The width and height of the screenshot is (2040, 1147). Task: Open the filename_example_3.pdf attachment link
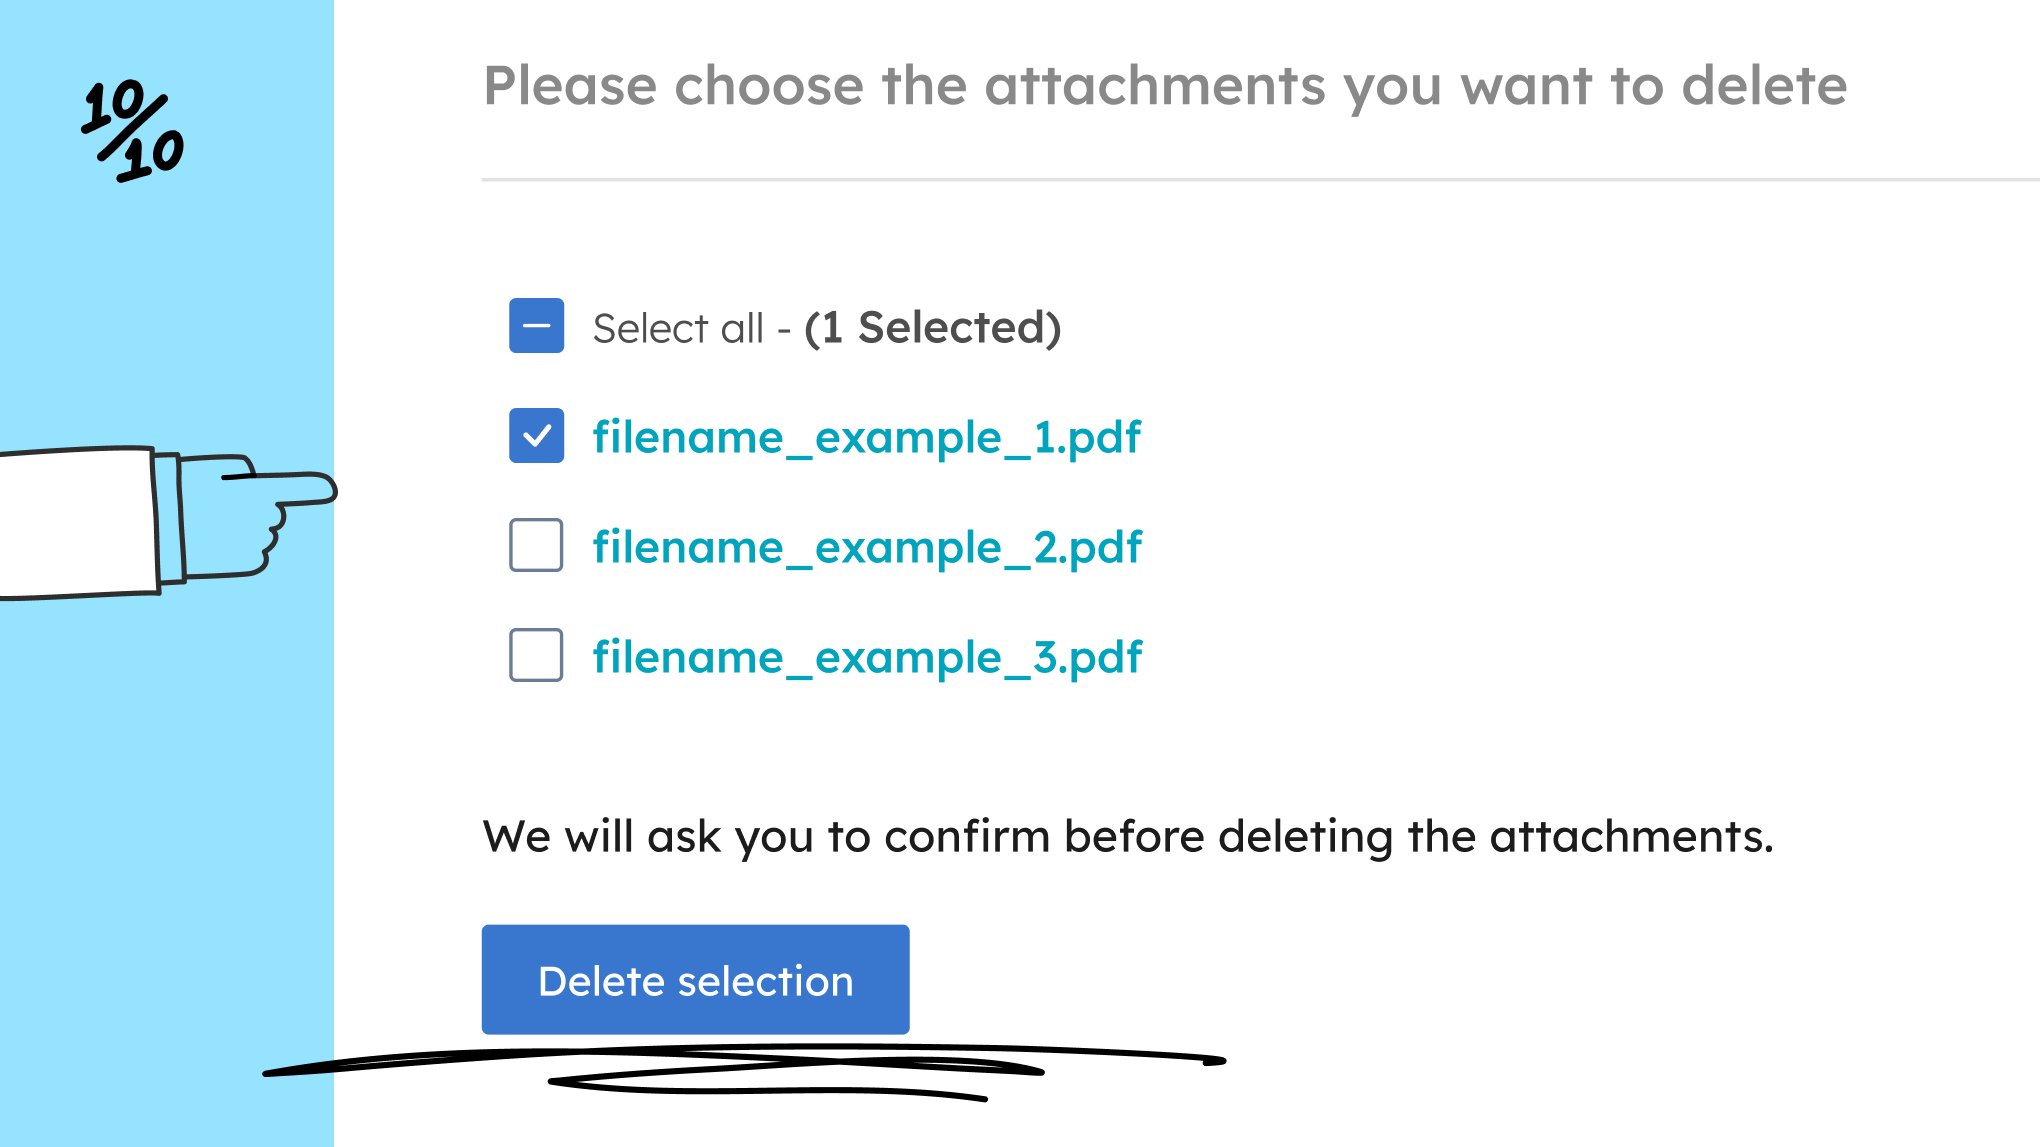pos(866,658)
